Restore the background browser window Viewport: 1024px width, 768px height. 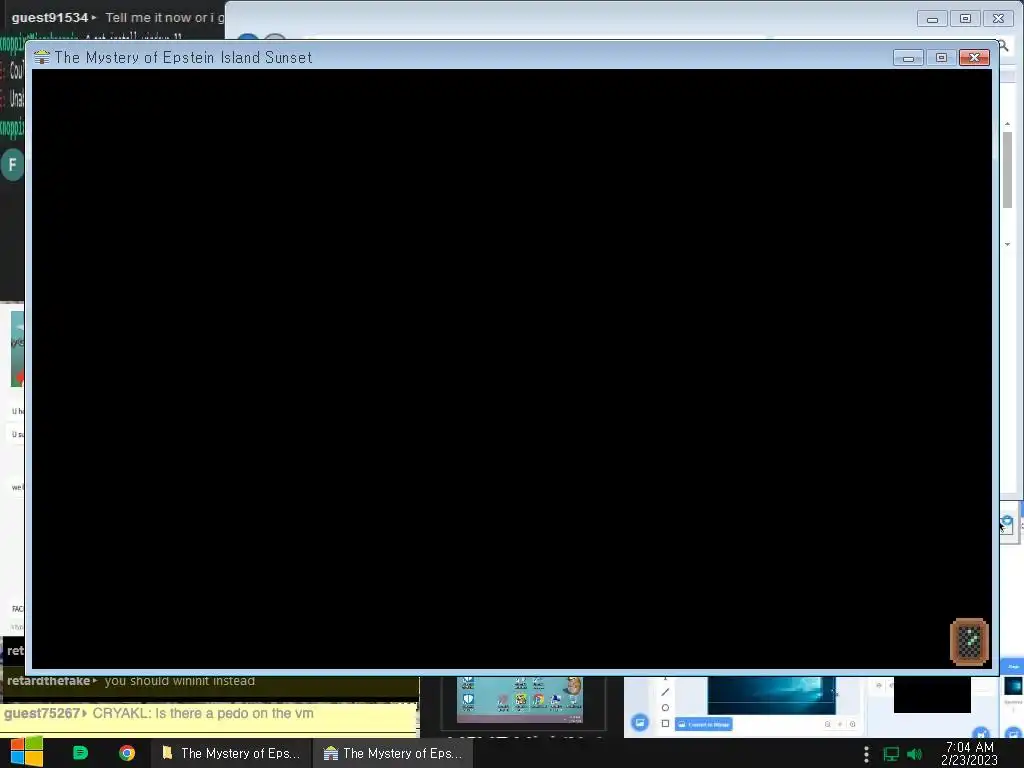965,19
